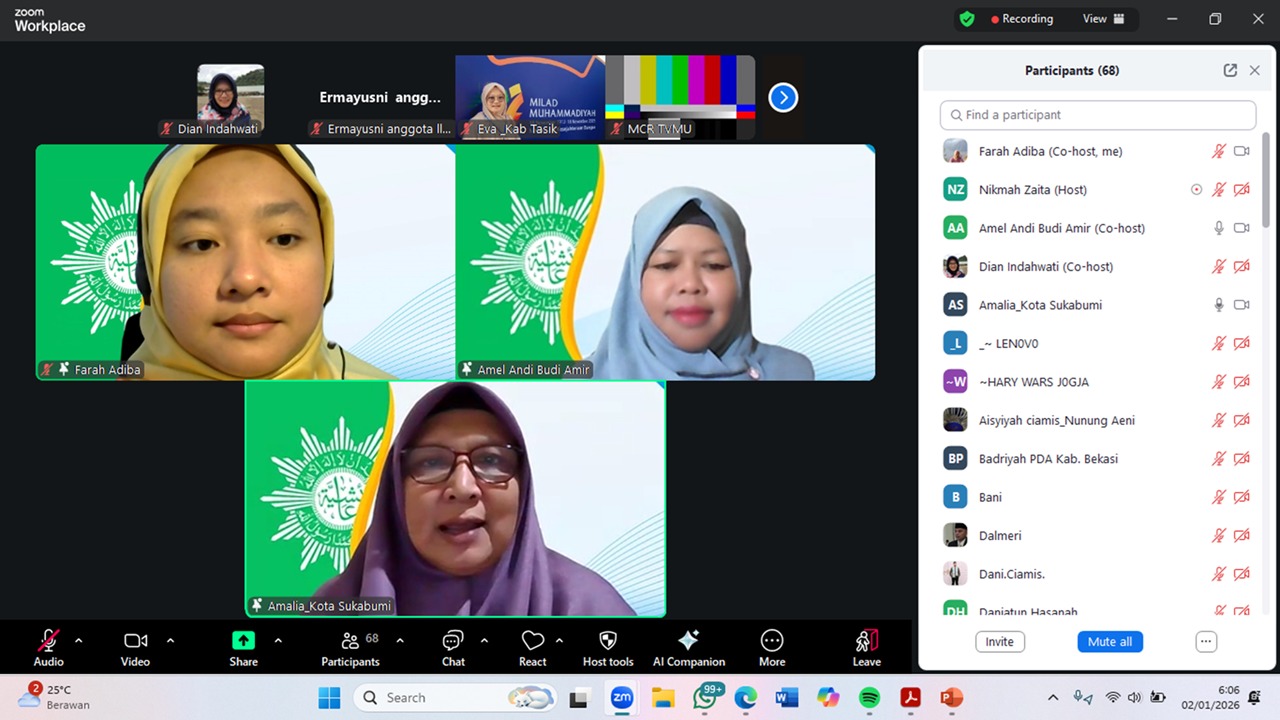Open Host tools shield icon
Image resolution: width=1280 pixels, height=720 pixels.
click(607, 641)
